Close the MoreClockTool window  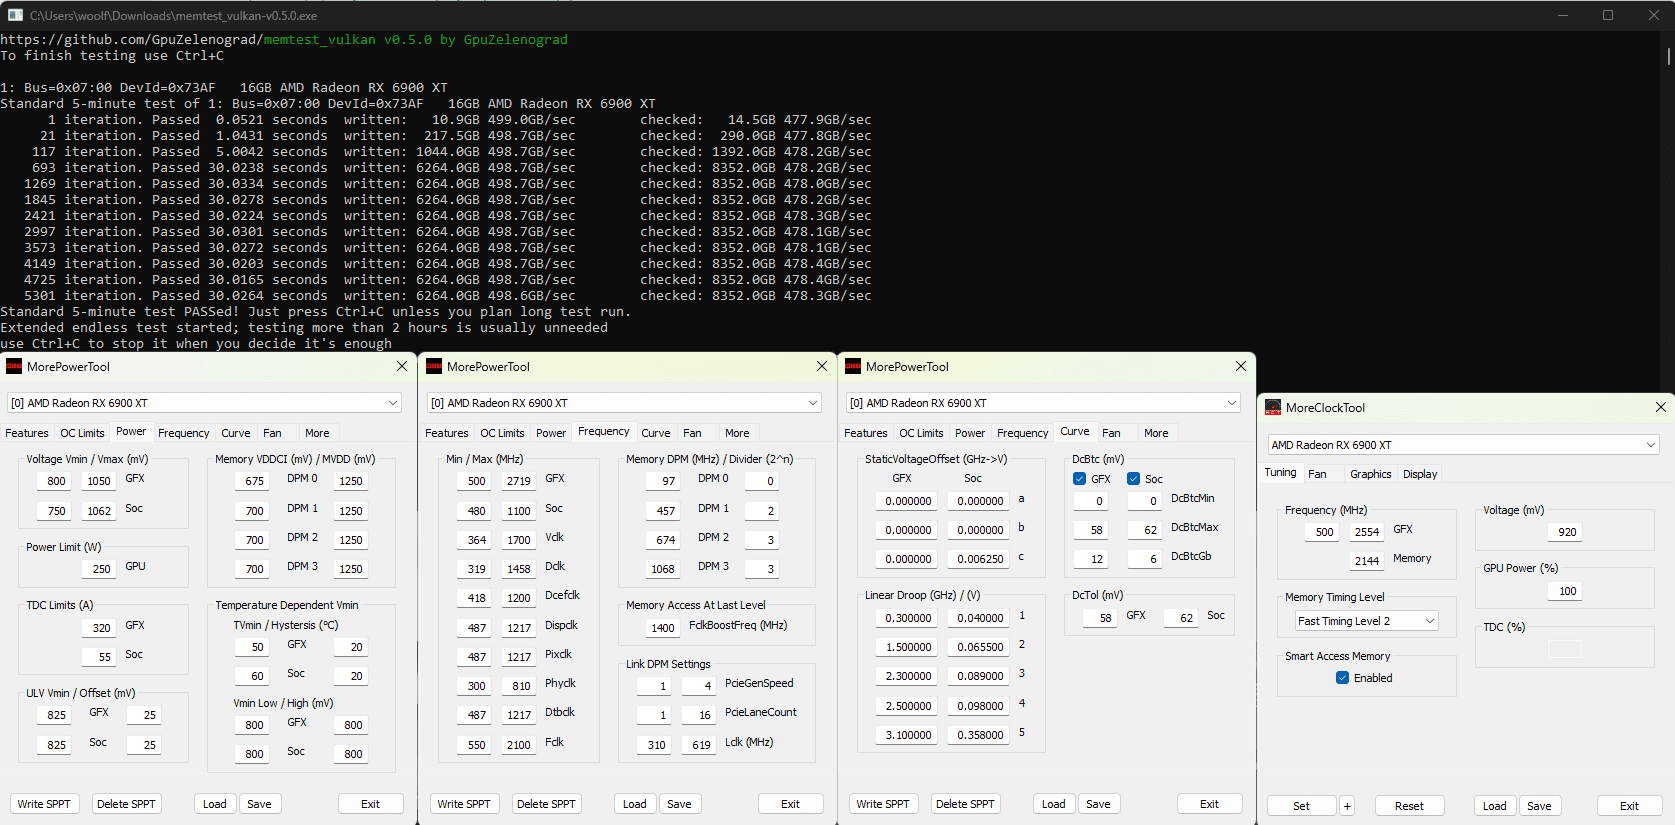(1661, 408)
